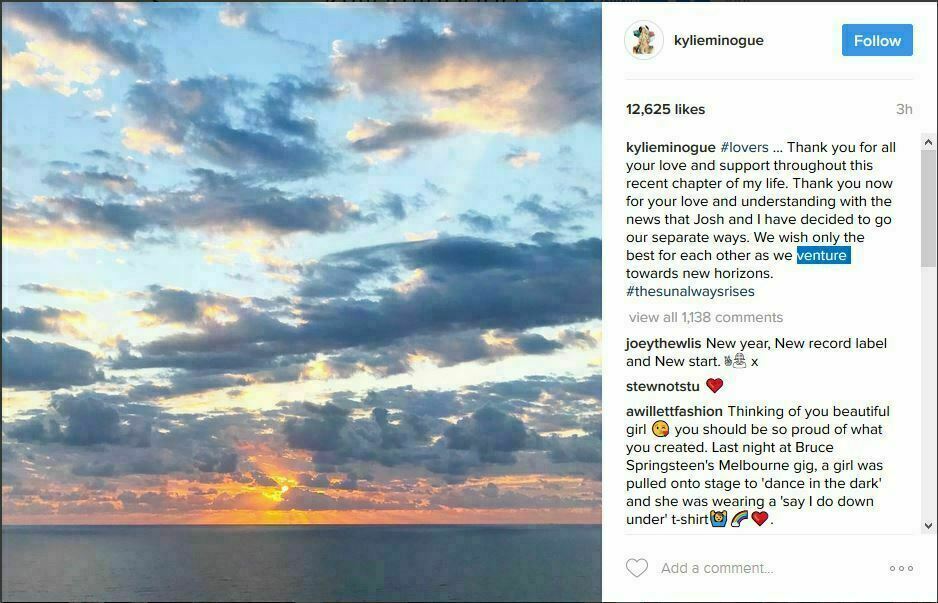Open the #lovers hashtag
Screen dimensions: 938x603
[x=744, y=147]
